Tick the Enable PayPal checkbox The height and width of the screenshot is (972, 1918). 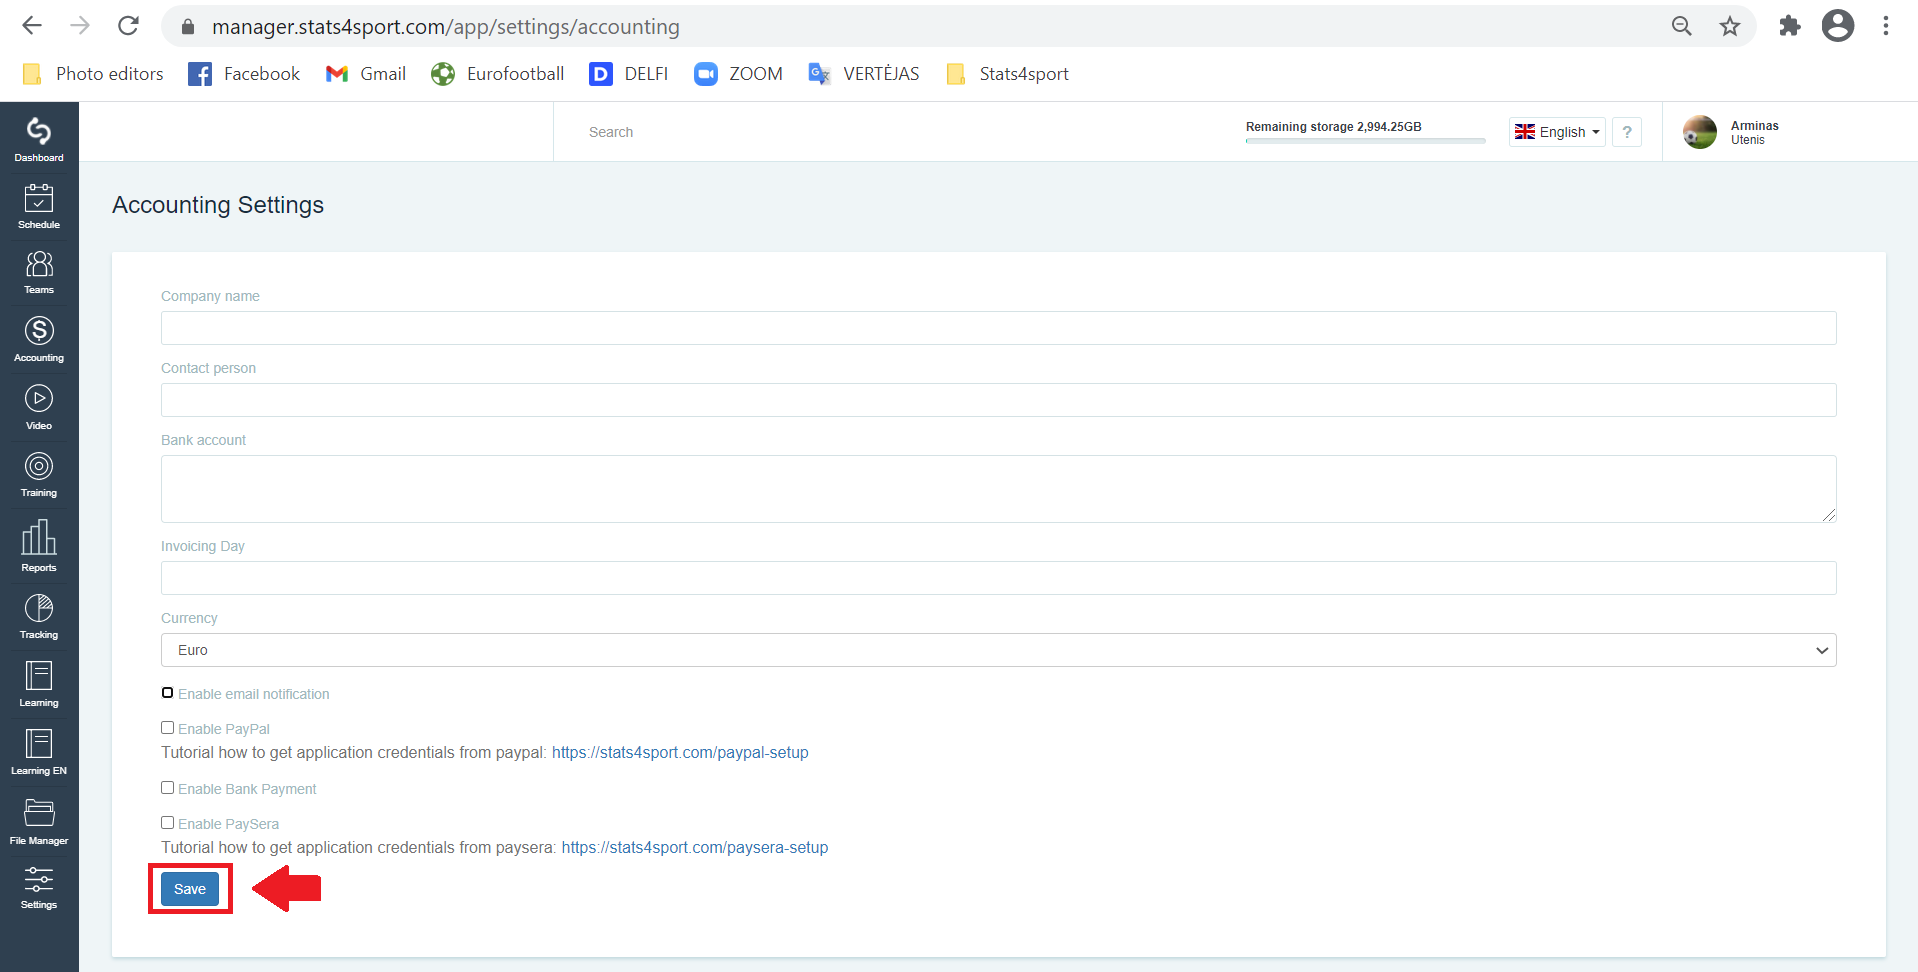(x=167, y=728)
